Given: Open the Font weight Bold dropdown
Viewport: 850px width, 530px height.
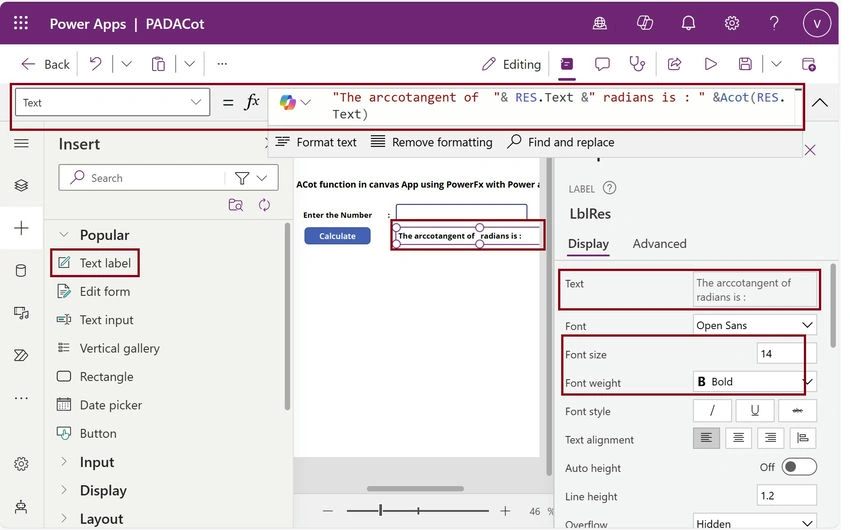Looking at the screenshot, I should pos(754,382).
